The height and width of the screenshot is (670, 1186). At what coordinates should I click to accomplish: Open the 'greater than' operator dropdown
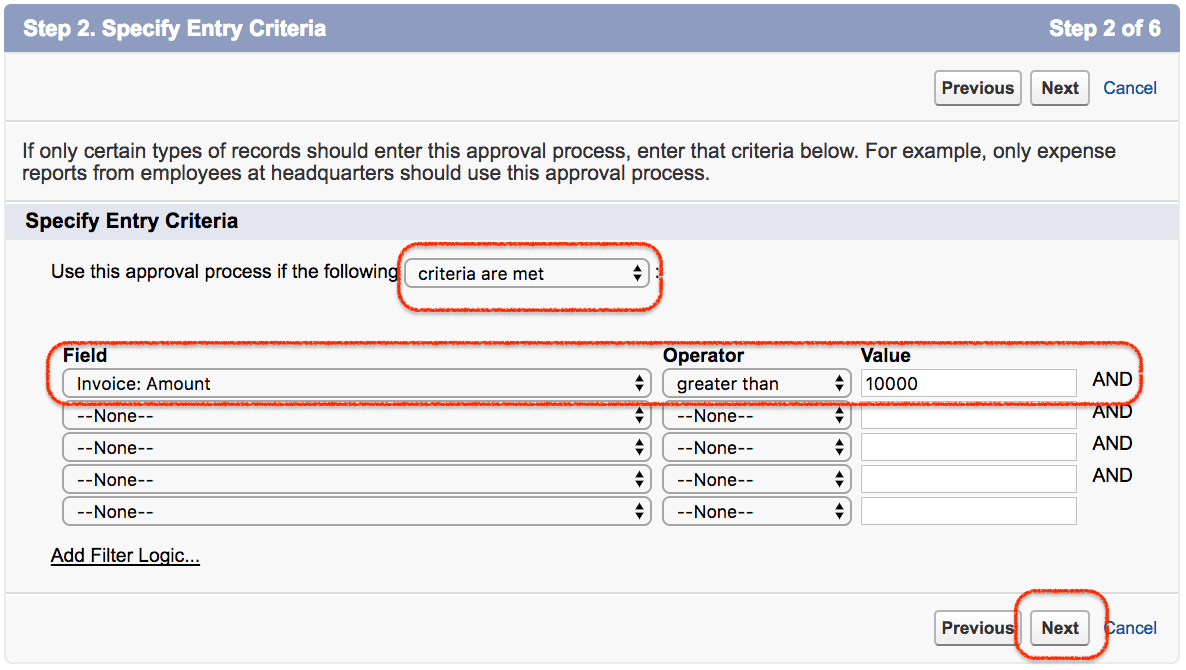coord(756,384)
